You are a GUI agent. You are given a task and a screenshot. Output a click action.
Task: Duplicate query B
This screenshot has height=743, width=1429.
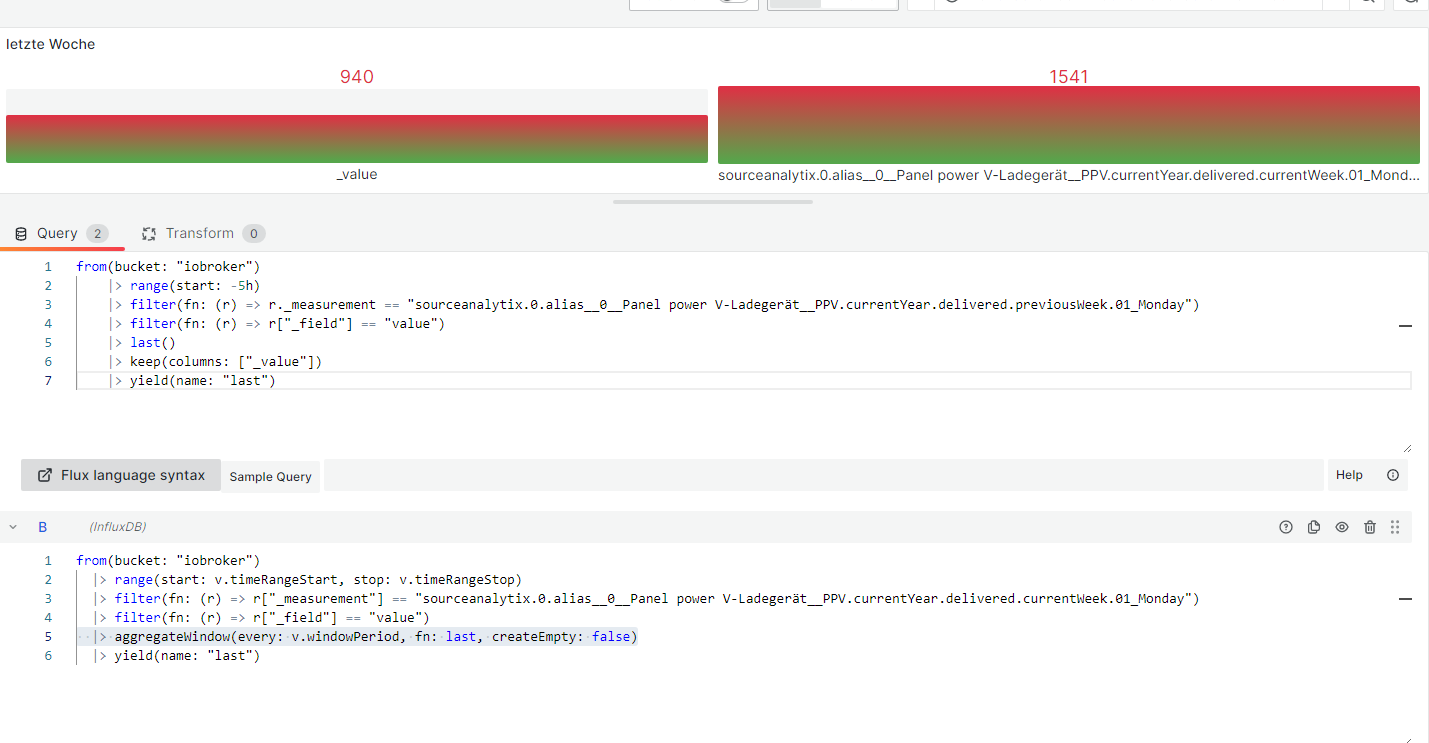(1314, 527)
